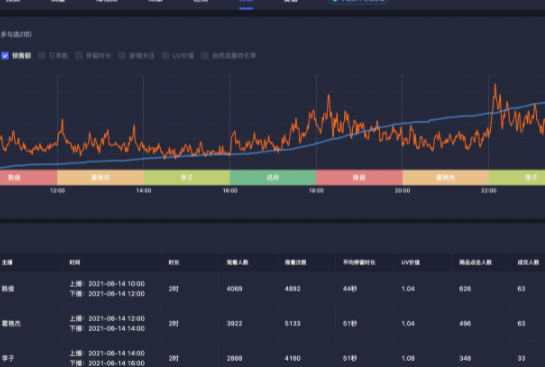
Task: Click the 18:00 time axis label
Action: 316,191
